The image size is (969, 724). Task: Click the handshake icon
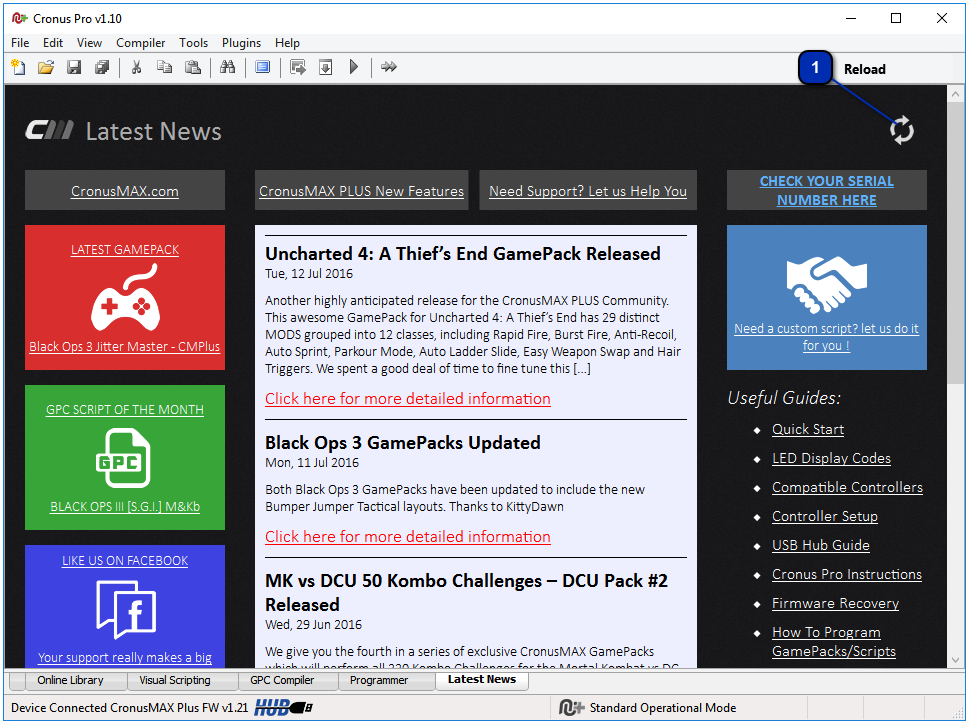point(826,284)
